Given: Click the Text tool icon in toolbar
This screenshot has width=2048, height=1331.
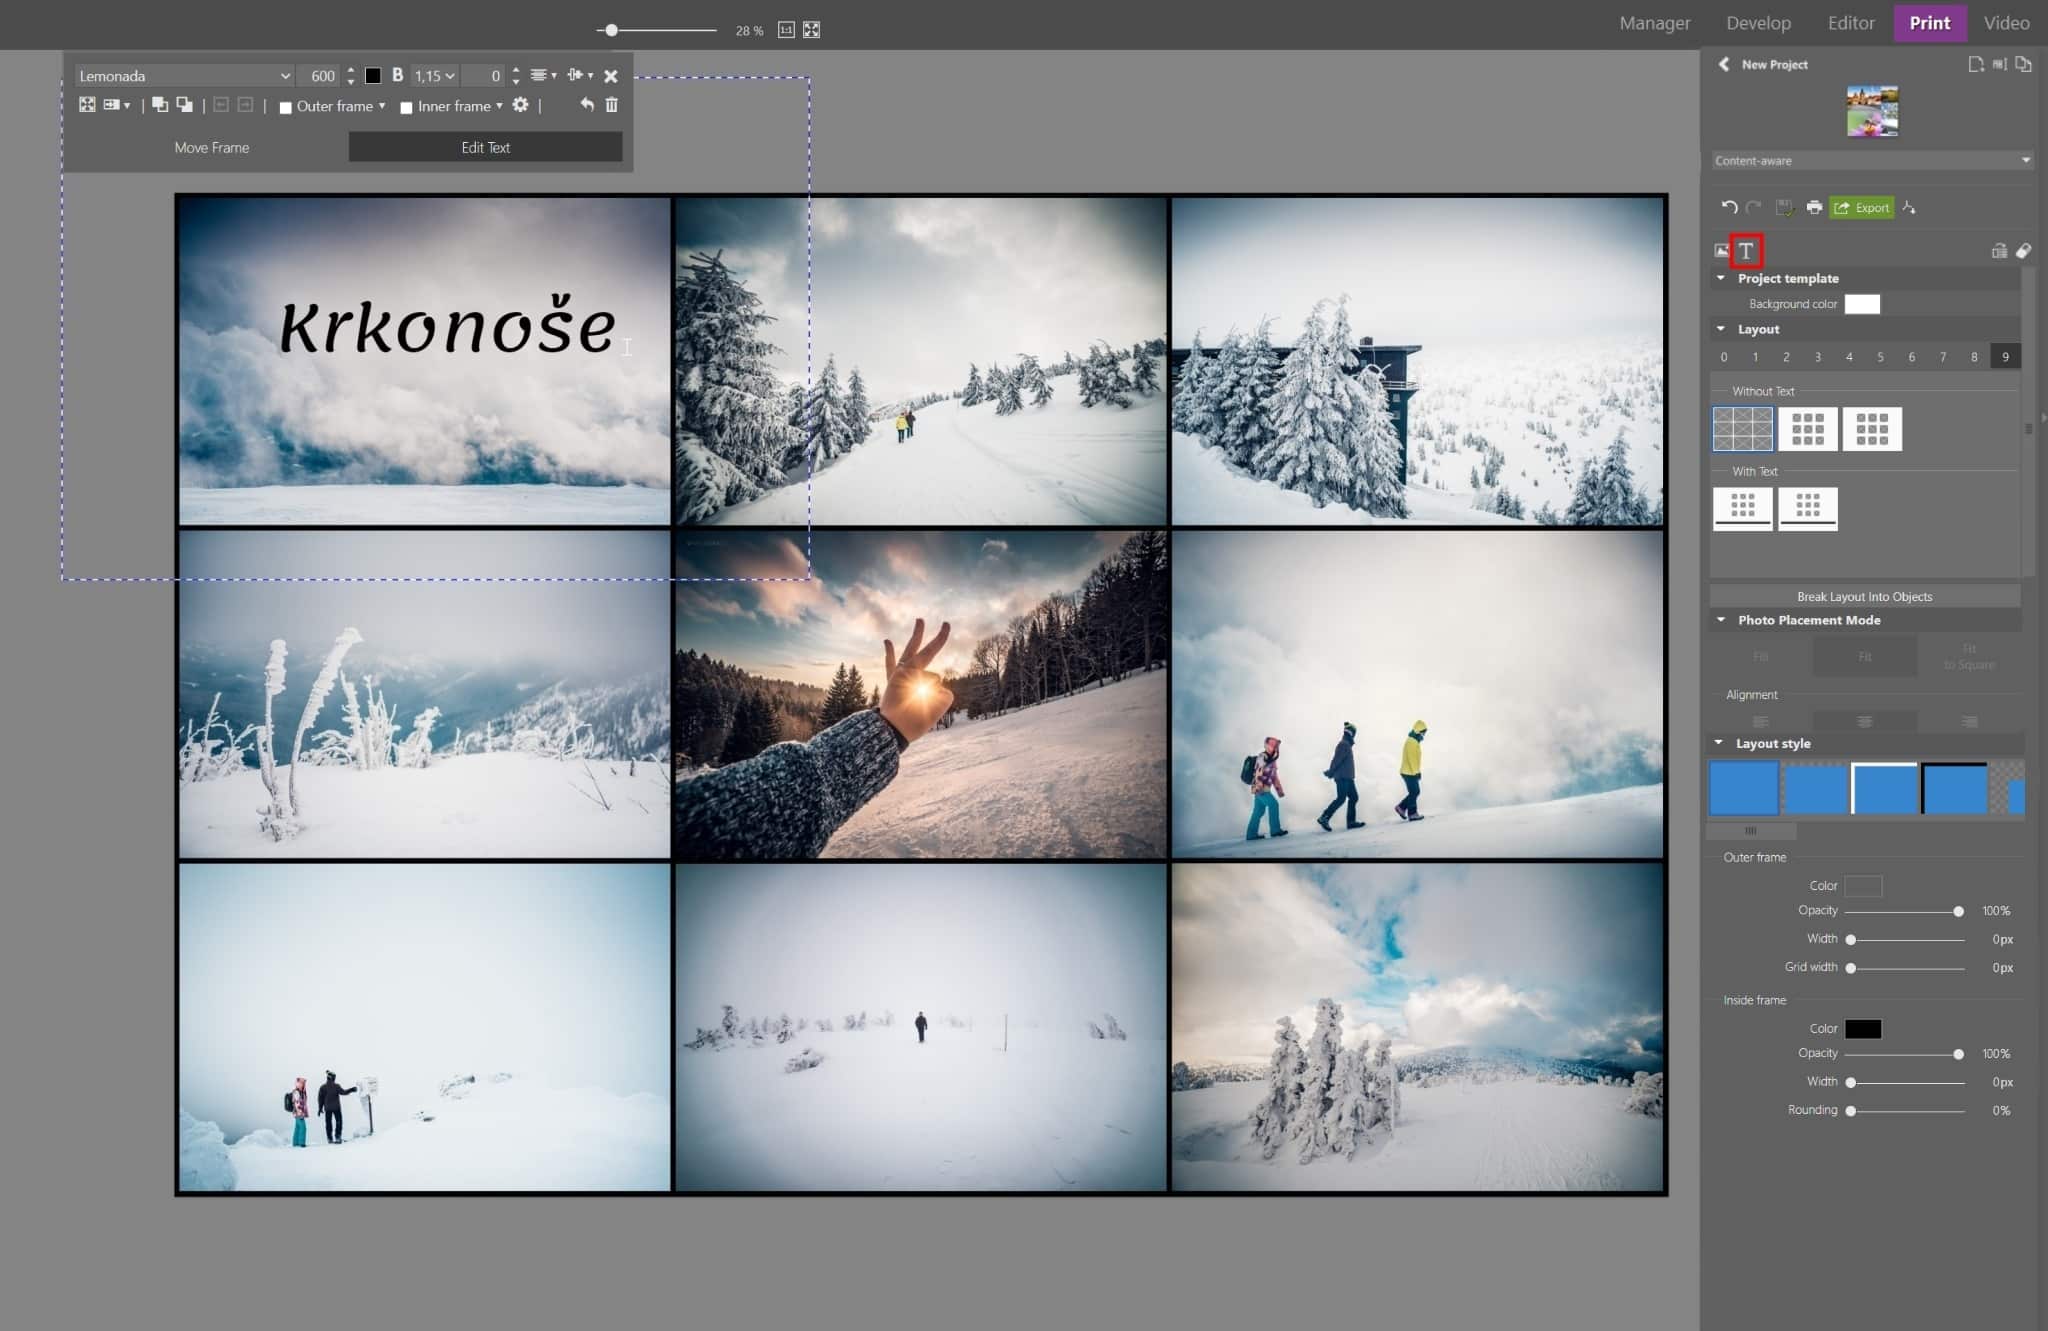Looking at the screenshot, I should click(1746, 249).
